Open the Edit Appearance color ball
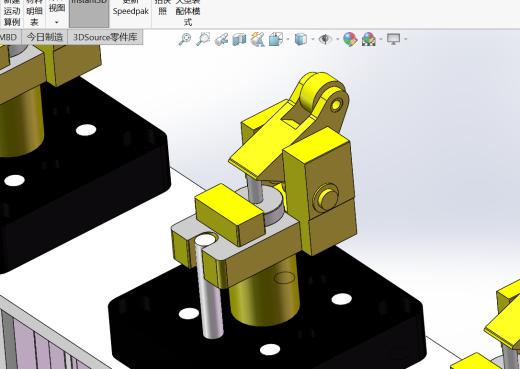Viewport: 520px width, 369px height. 350,39
